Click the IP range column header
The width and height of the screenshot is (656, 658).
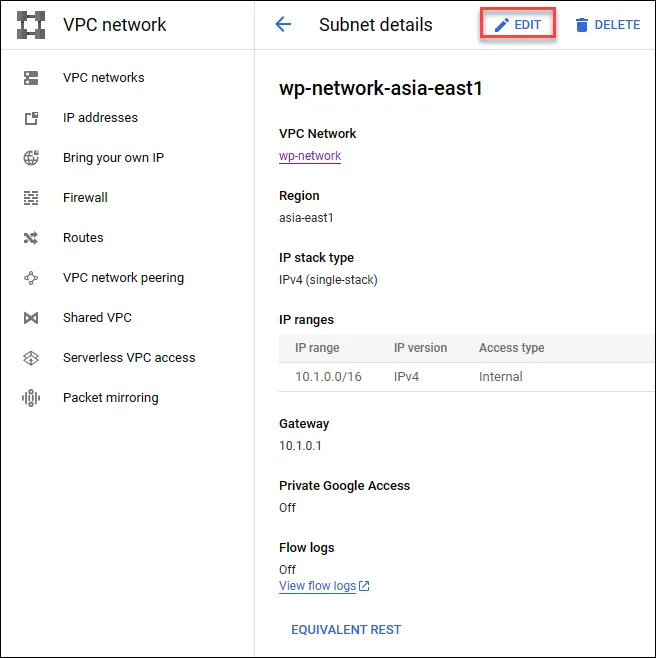(x=317, y=348)
